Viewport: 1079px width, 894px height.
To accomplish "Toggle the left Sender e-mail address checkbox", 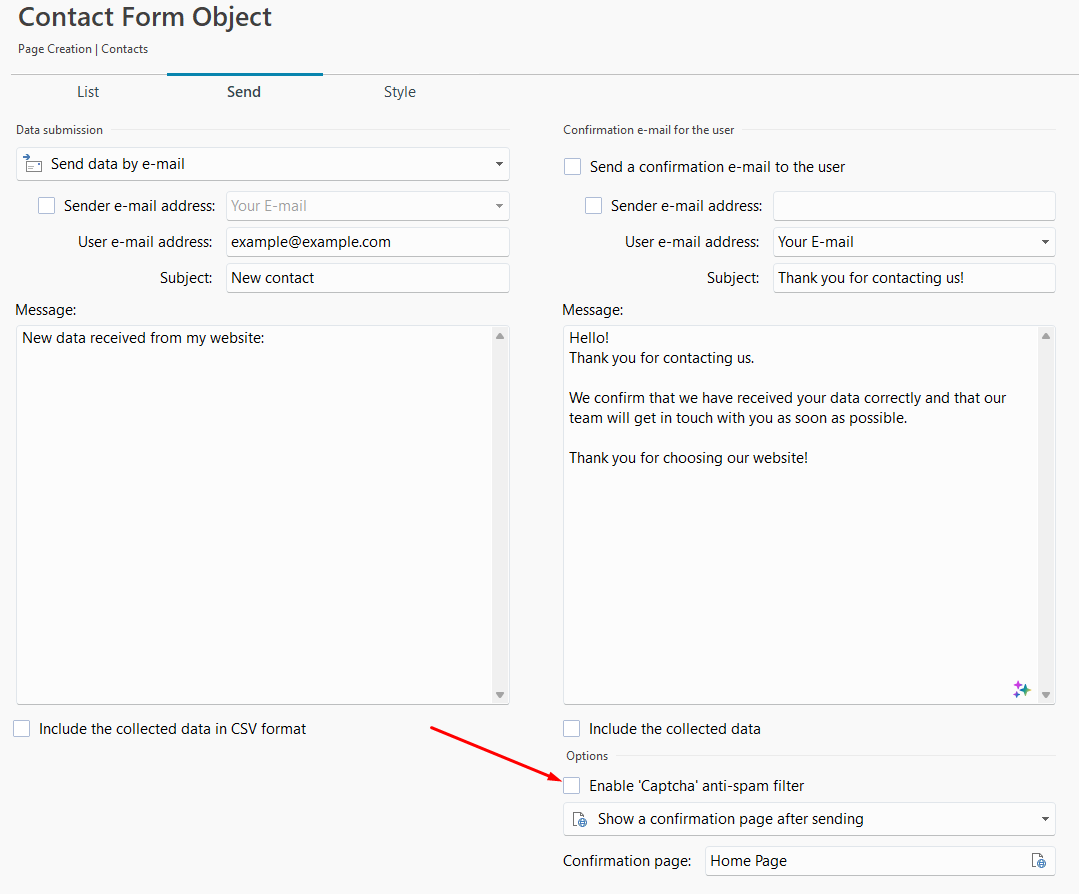I will (x=47, y=206).
